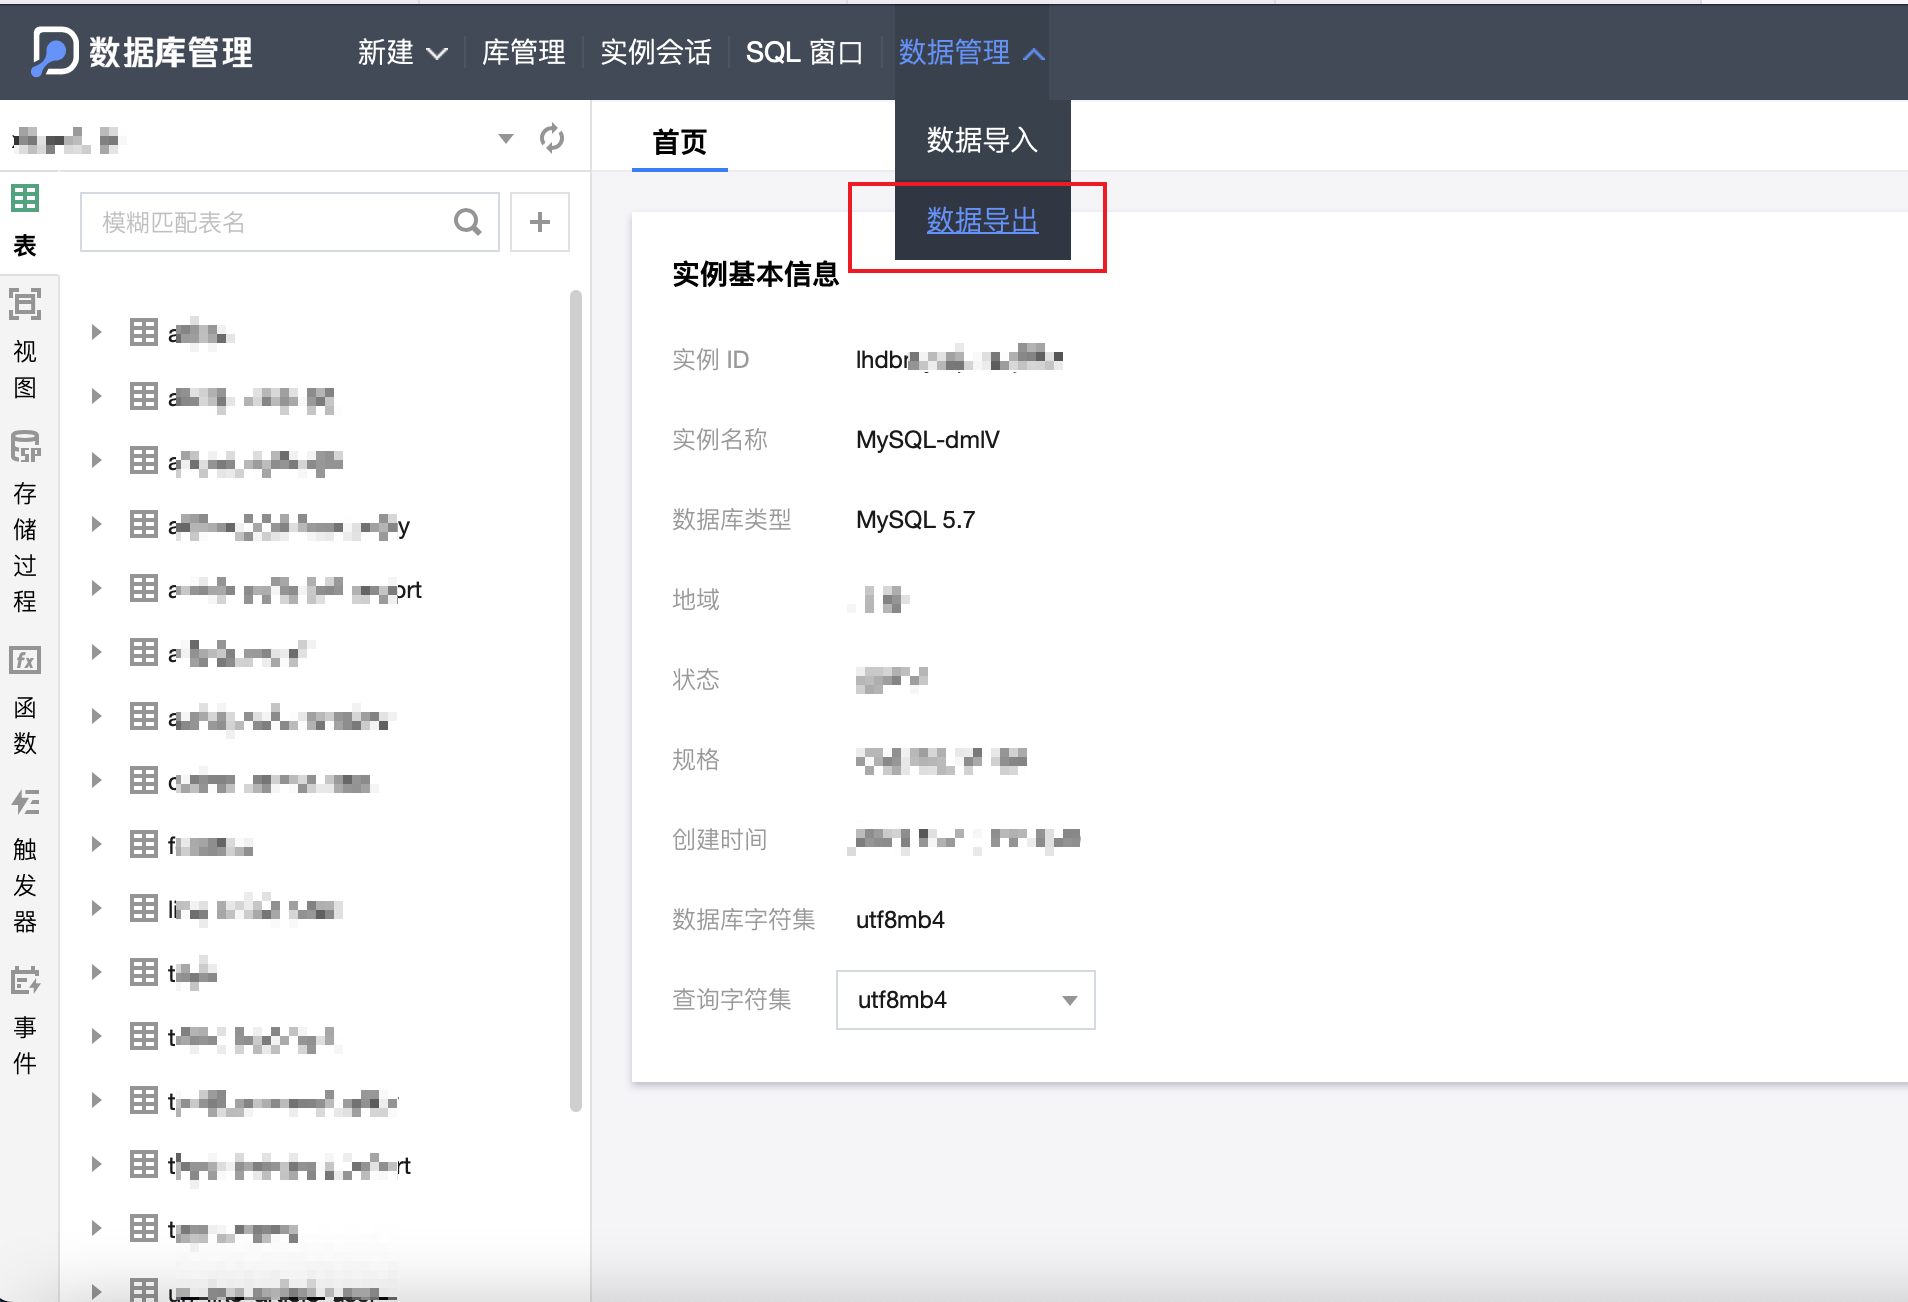
Task: Click the search magnifier in the table filter
Action: [x=467, y=221]
